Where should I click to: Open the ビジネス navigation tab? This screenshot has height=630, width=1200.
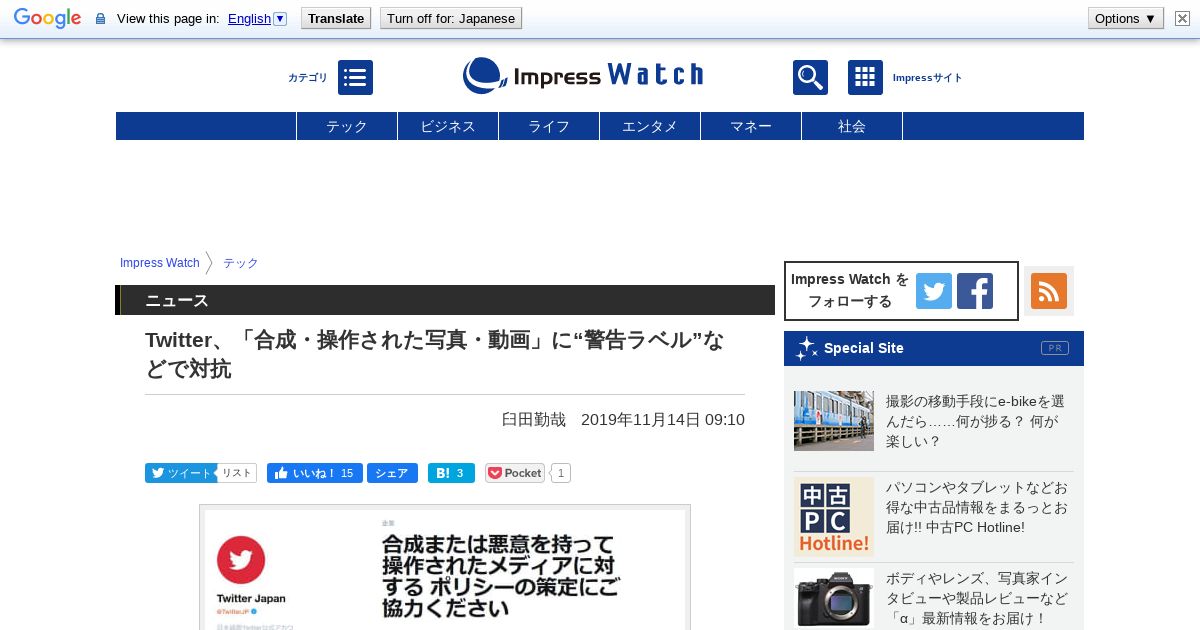448,126
